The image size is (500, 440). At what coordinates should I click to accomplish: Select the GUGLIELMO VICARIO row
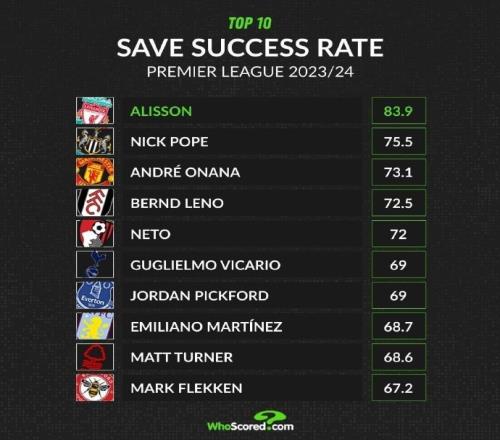(242, 265)
